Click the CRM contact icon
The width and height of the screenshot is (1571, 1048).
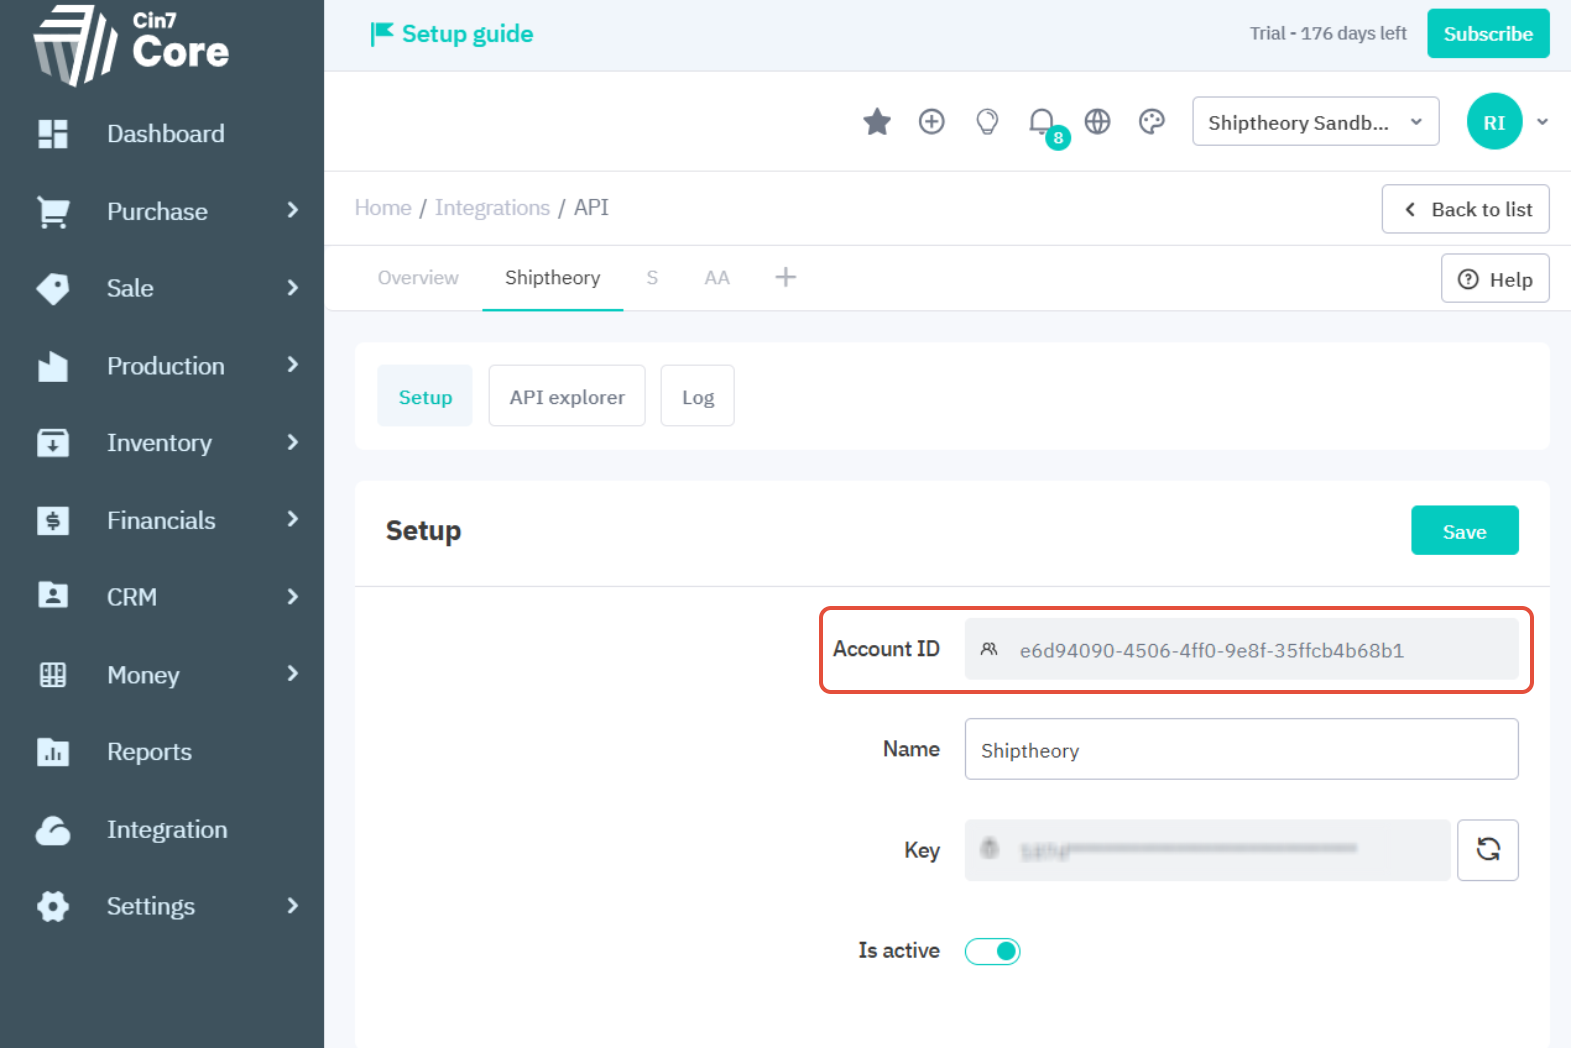pyautogui.click(x=53, y=596)
